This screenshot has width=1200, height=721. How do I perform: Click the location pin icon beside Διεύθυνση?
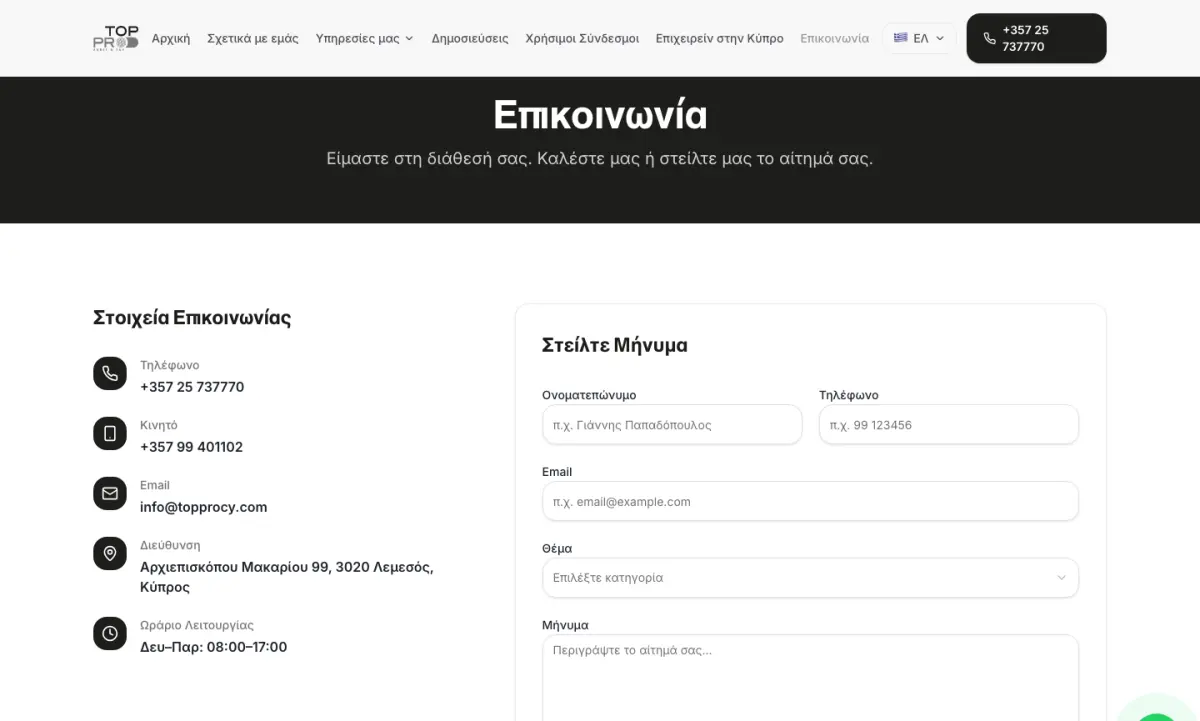coord(110,554)
